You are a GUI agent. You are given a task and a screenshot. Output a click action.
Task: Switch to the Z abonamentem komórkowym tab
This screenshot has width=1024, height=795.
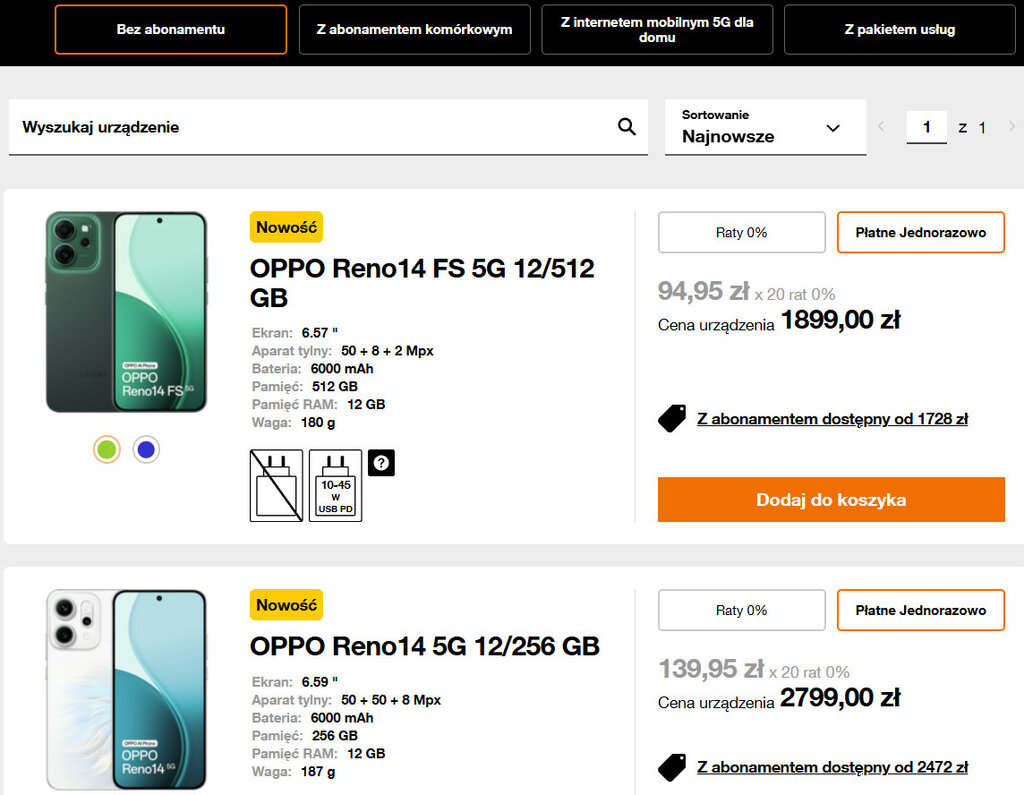tap(414, 29)
